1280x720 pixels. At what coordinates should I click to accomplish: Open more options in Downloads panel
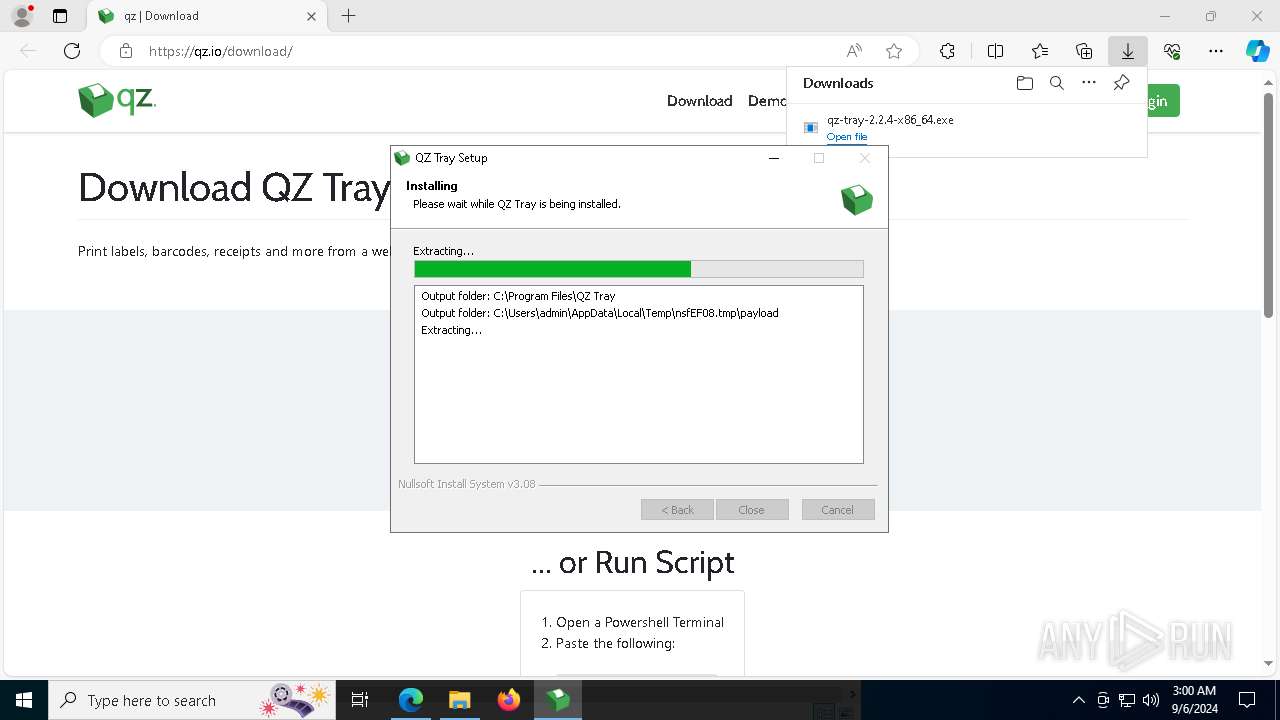click(x=1089, y=83)
